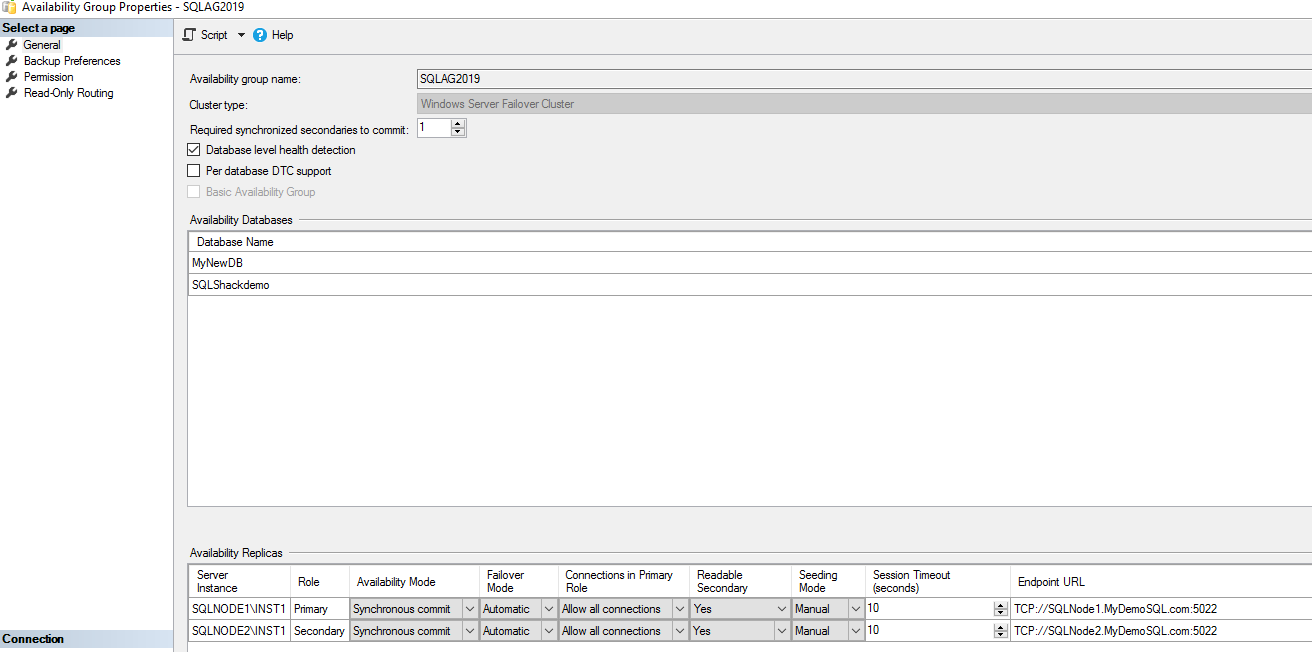Open the Permission page

pos(49,77)
